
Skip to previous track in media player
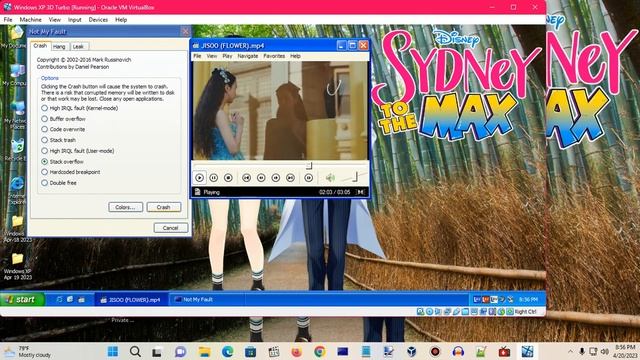246,178
